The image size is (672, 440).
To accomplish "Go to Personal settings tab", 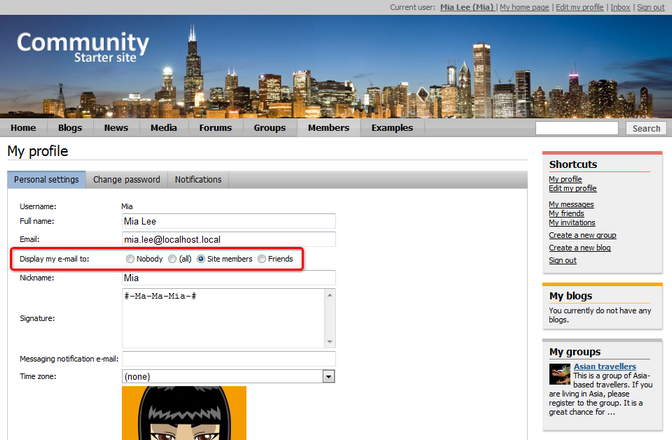I will point(46,180).
